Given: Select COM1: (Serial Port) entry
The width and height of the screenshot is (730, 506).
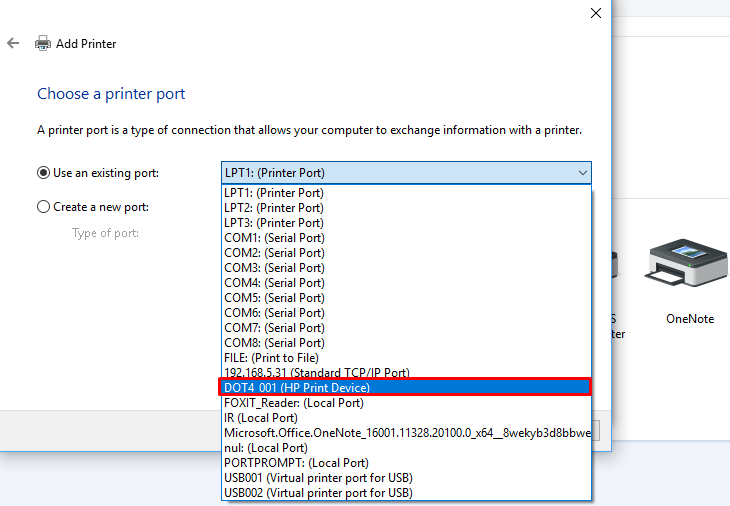Looking at the screenshot, I should click(x=274, y=238).
